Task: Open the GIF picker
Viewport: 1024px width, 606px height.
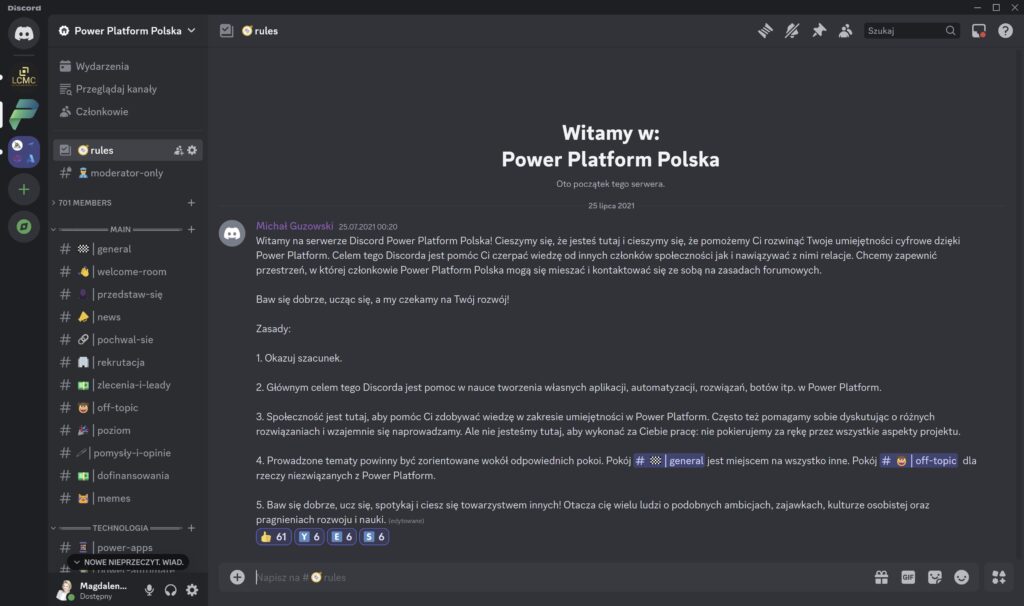Action: (x=908, y=577)
